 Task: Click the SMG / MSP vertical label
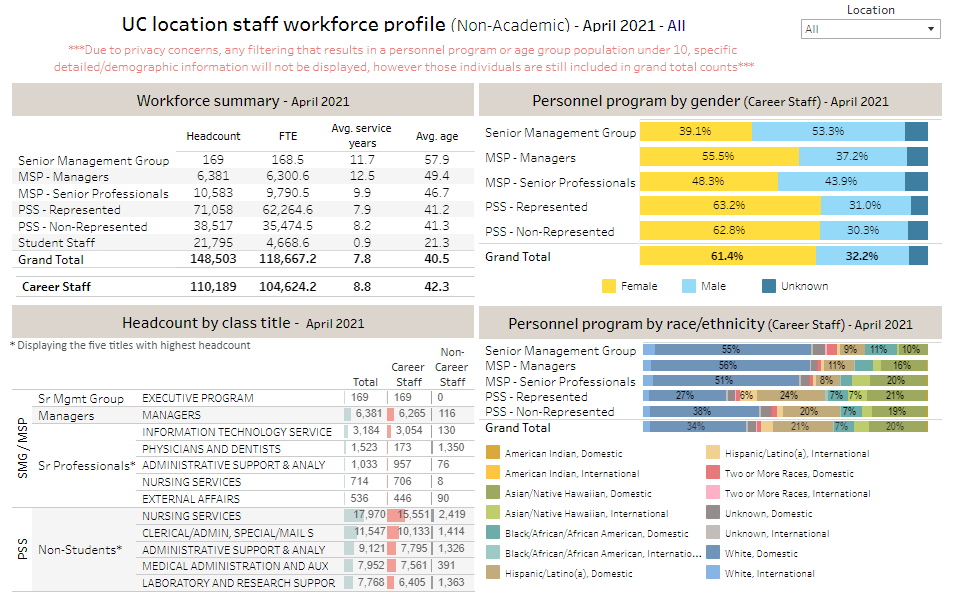point(23,448)
